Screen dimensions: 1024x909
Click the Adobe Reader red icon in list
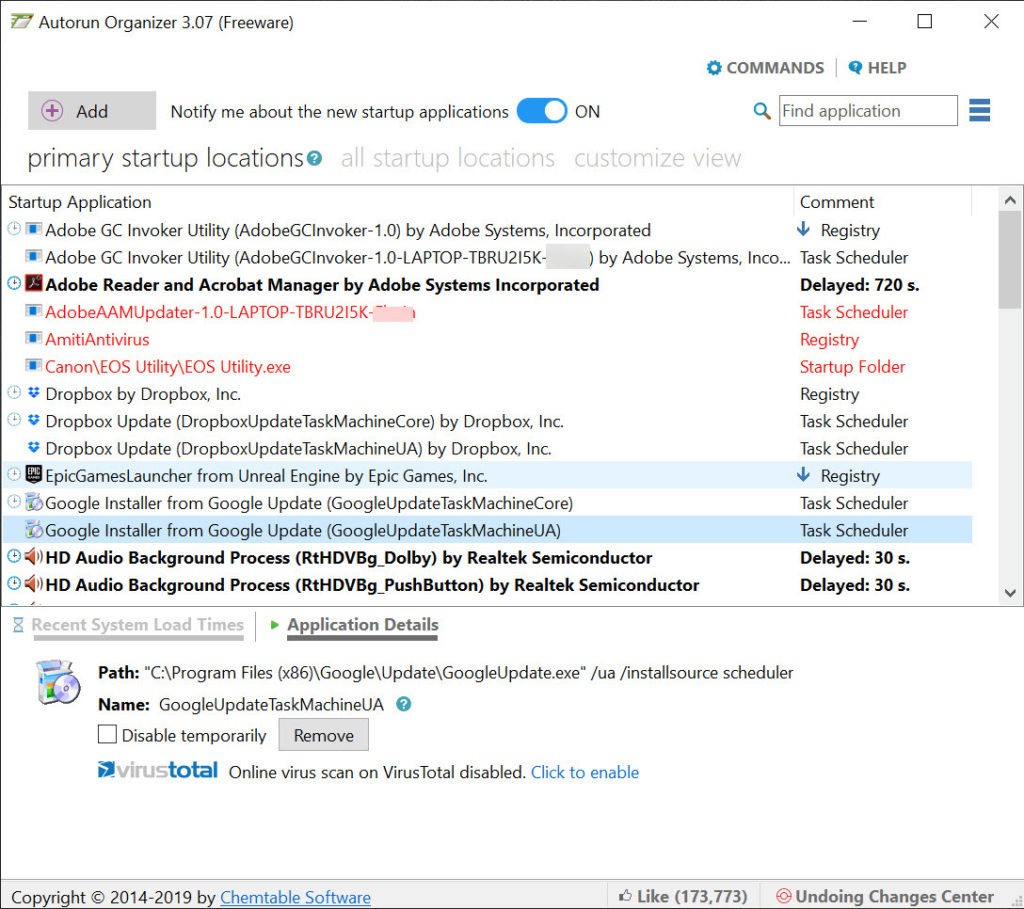33,285
